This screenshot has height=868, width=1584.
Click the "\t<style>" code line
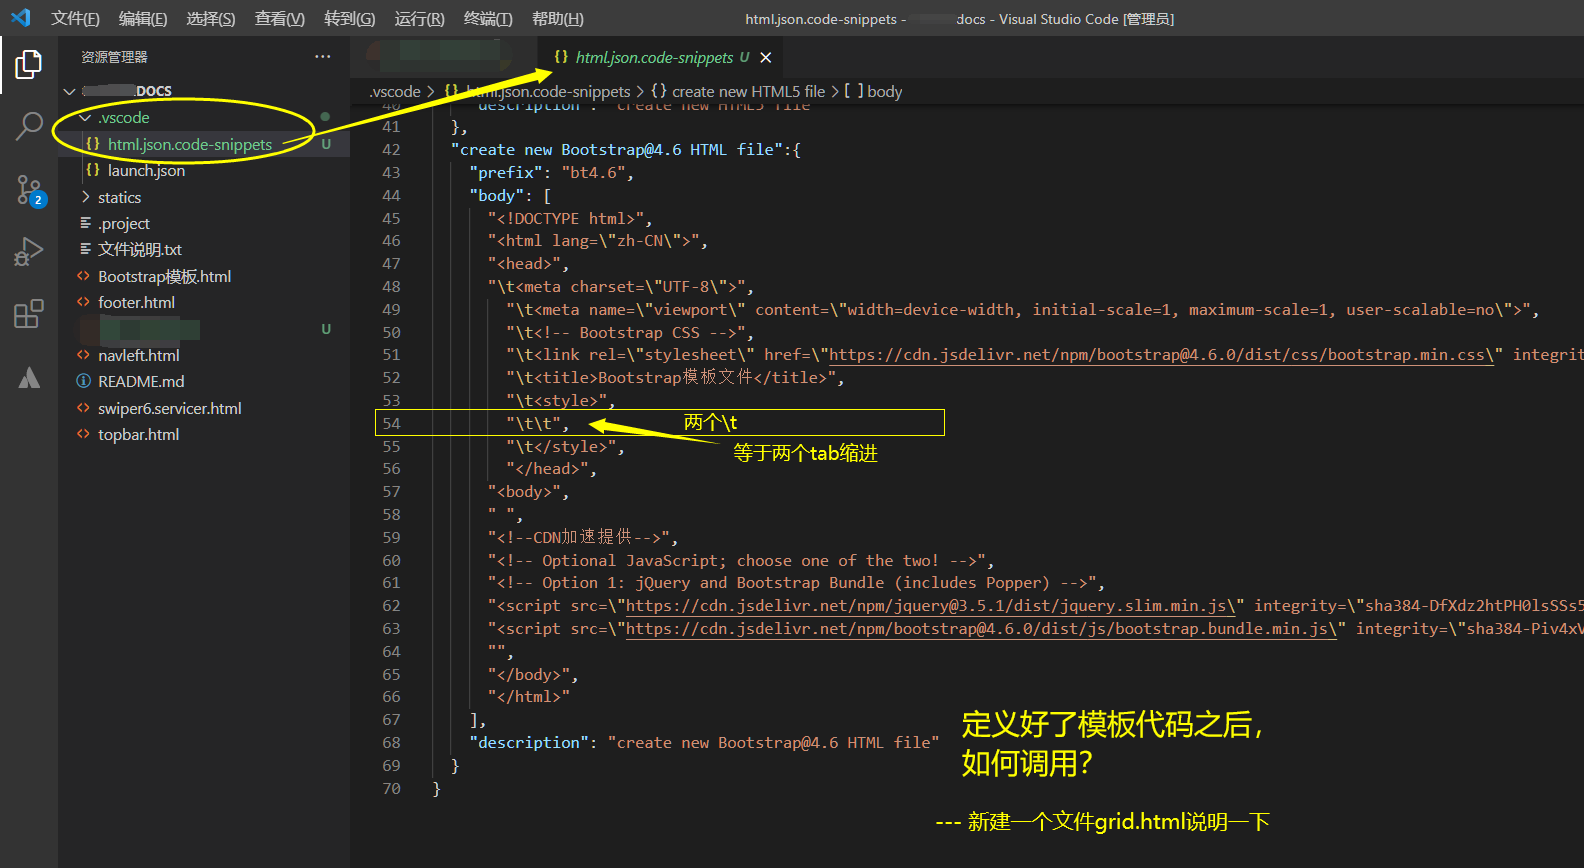(x=561, y=401)
